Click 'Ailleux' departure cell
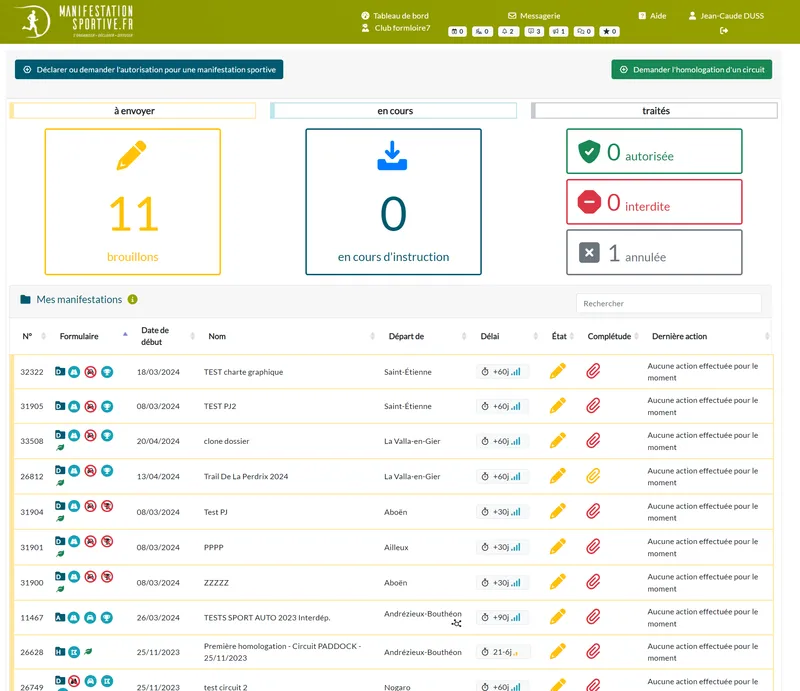Screen dimensions: 800x691 tap(396, 547)
